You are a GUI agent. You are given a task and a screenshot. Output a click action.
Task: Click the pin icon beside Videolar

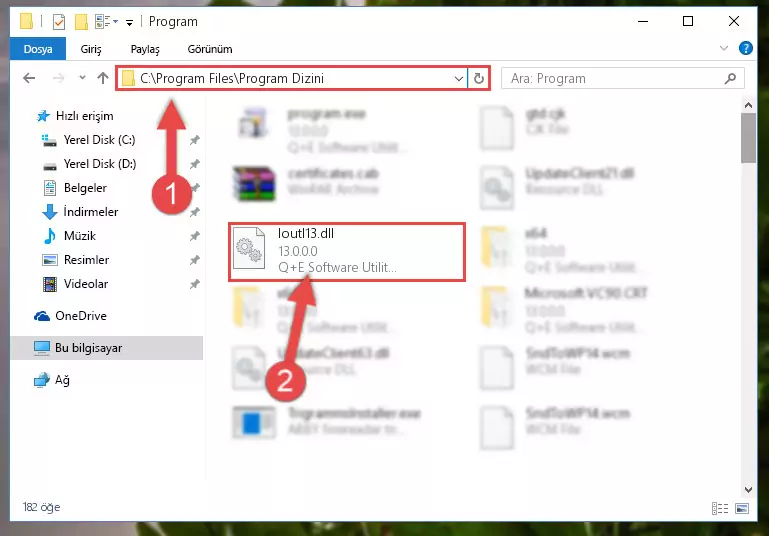[195, 284]
